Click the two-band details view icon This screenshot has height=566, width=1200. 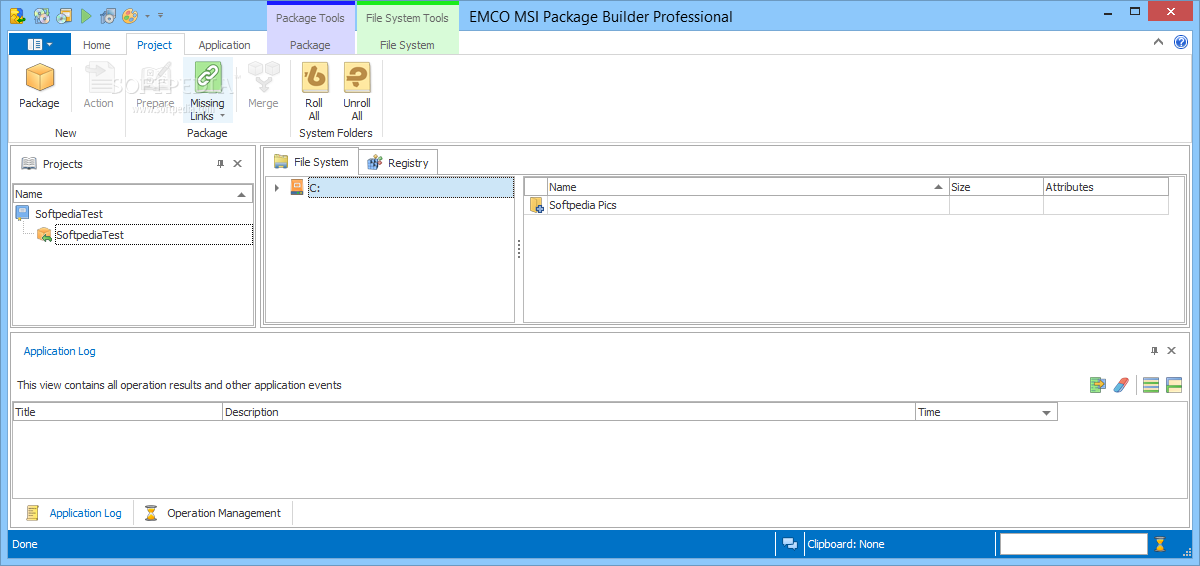[1174, 385]
